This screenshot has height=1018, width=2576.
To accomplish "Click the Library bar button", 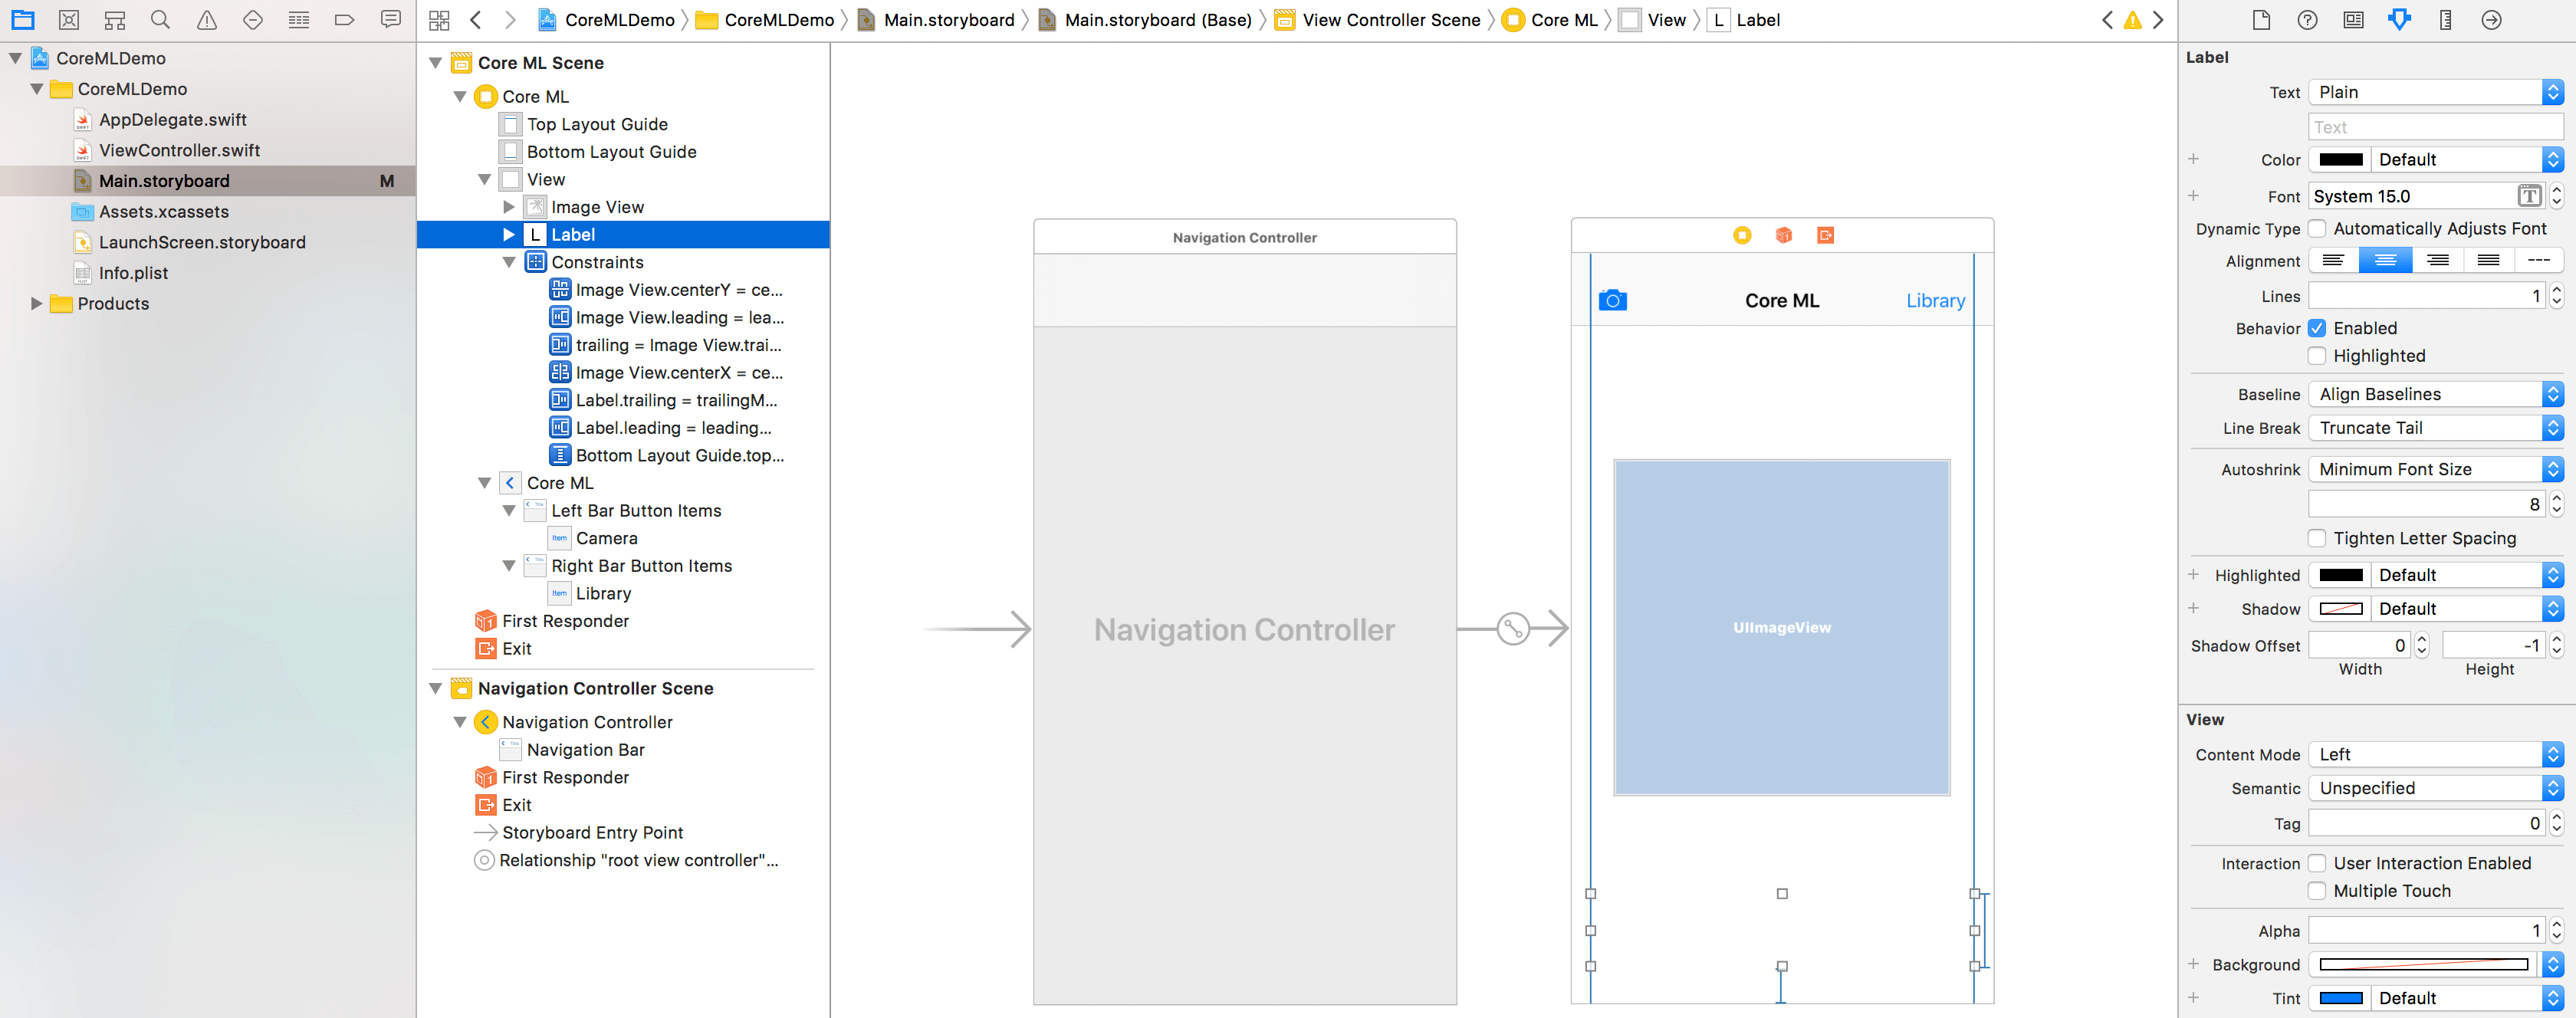I will pos(1935,300).
